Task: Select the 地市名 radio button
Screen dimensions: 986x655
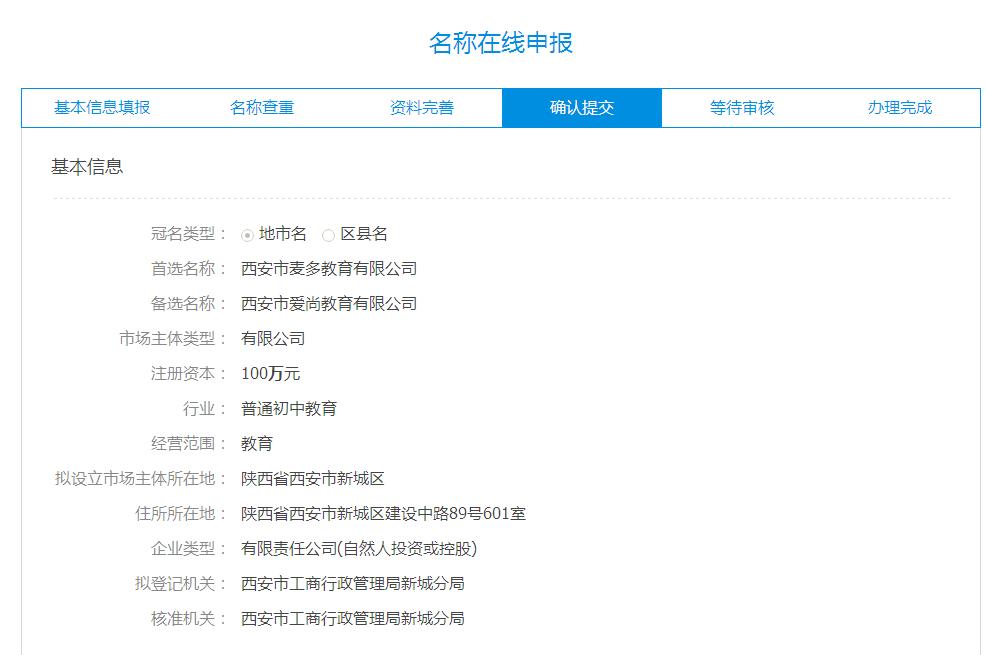Action: [x=247, y=235]
